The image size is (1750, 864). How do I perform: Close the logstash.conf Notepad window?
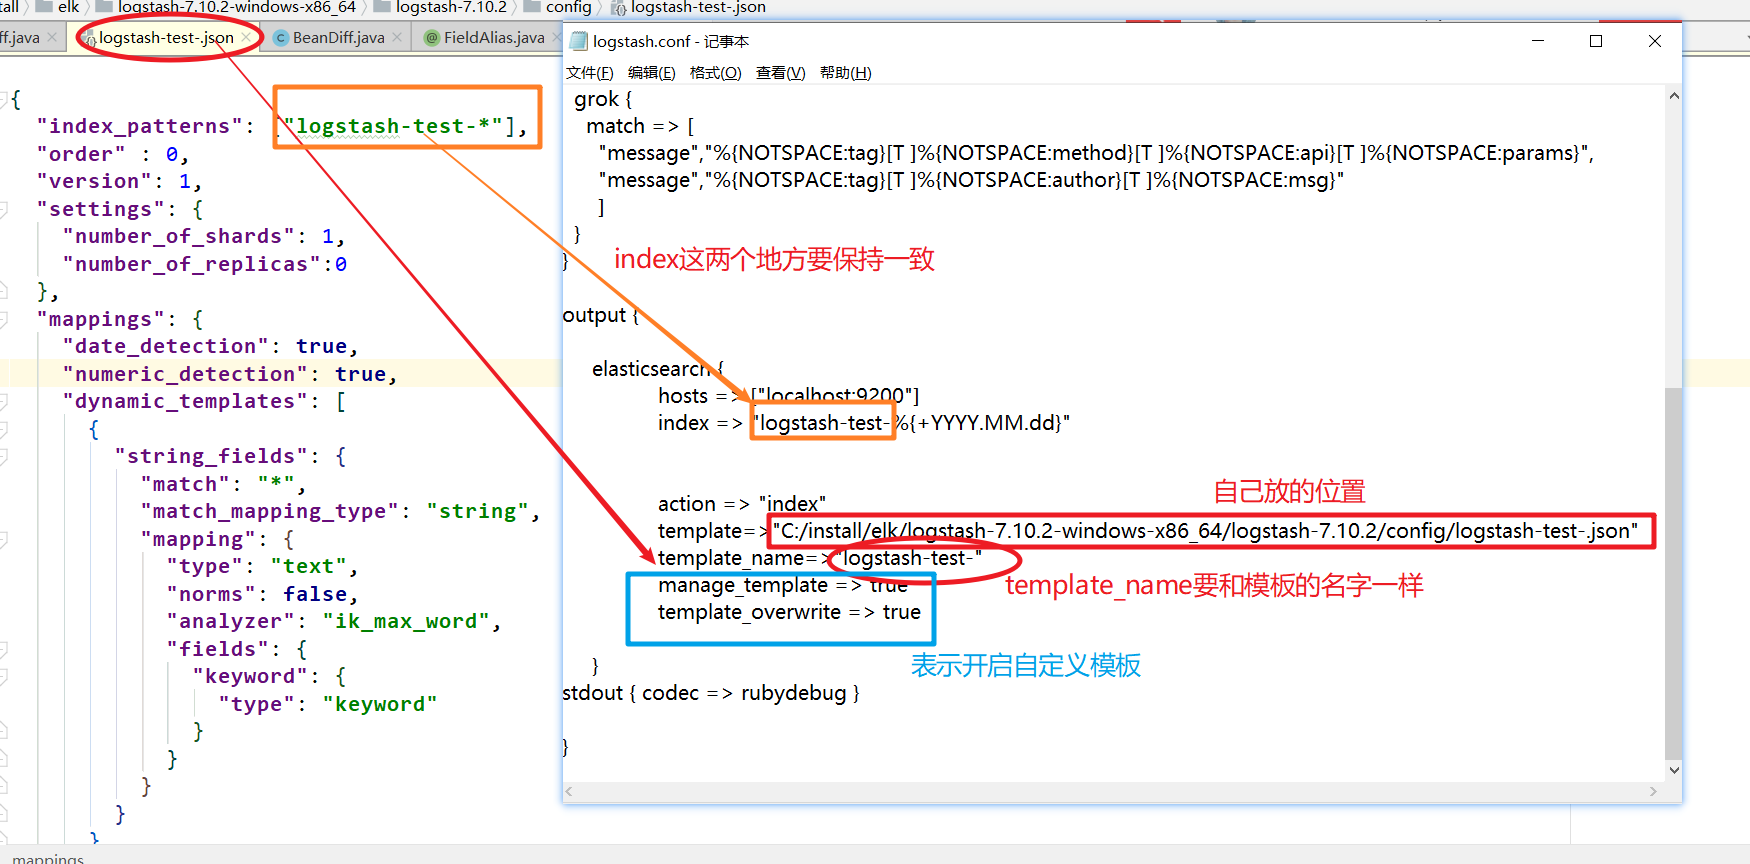tap(1654, 41)
